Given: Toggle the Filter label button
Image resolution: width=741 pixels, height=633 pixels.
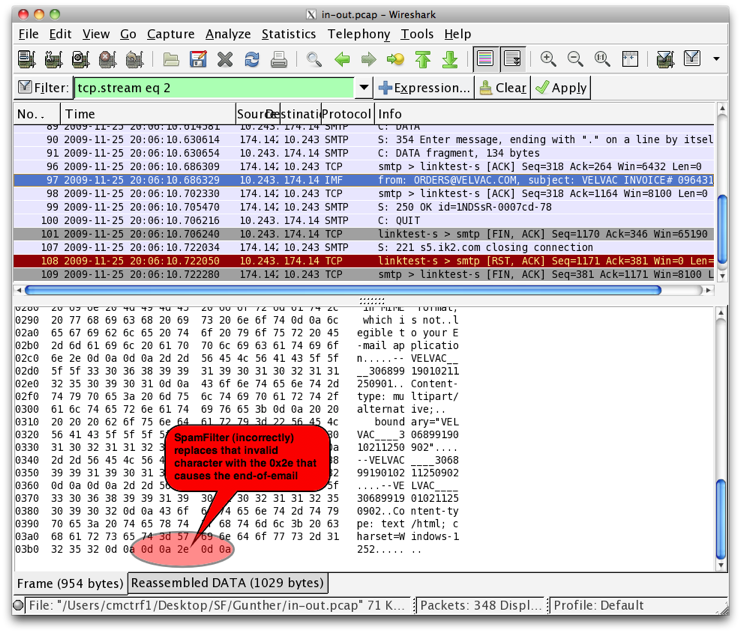Looking at the screenshot, I should tap(42, 88).
